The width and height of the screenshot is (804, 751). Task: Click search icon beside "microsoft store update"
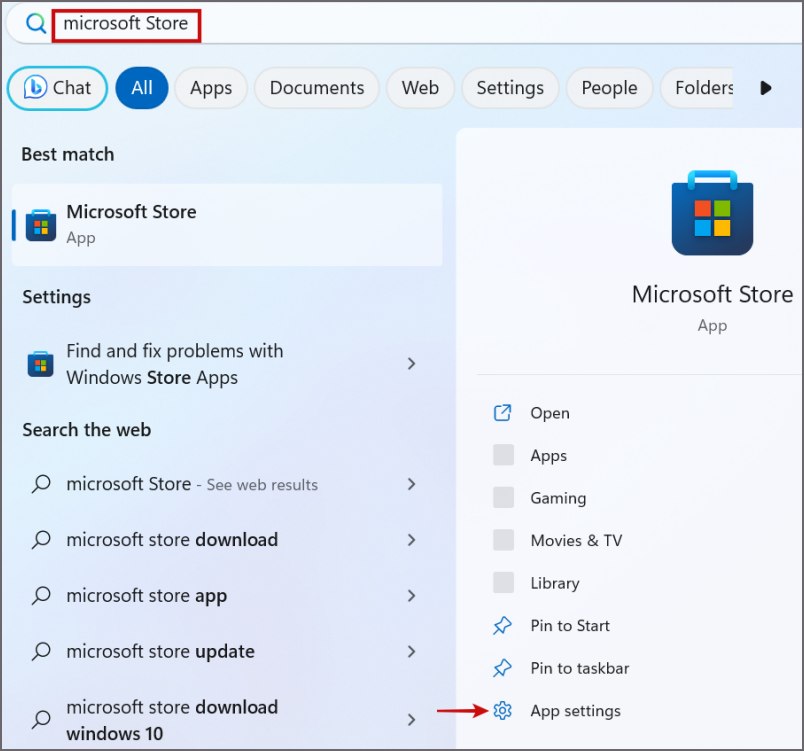(x=41, y=652)
